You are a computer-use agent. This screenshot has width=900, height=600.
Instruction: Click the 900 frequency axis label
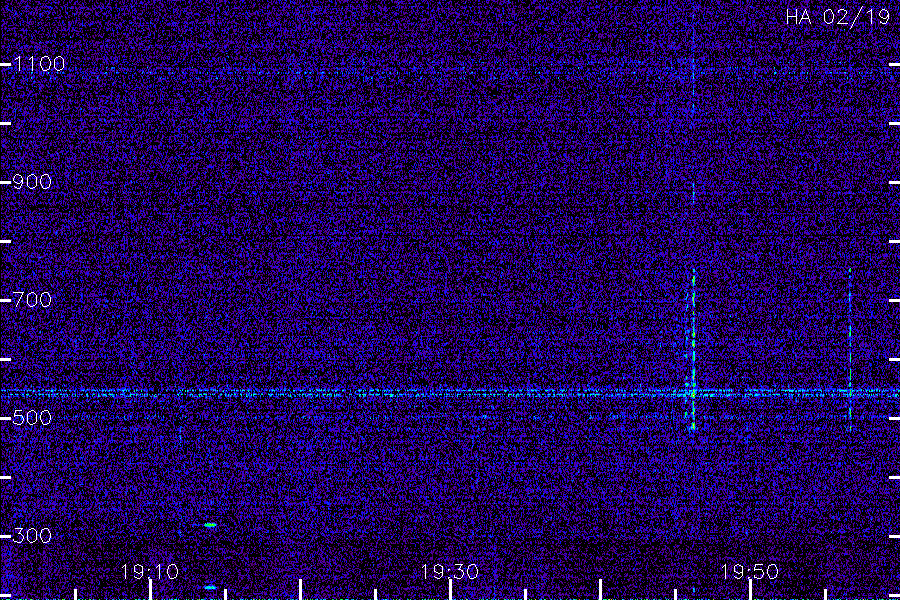(32, 182)
